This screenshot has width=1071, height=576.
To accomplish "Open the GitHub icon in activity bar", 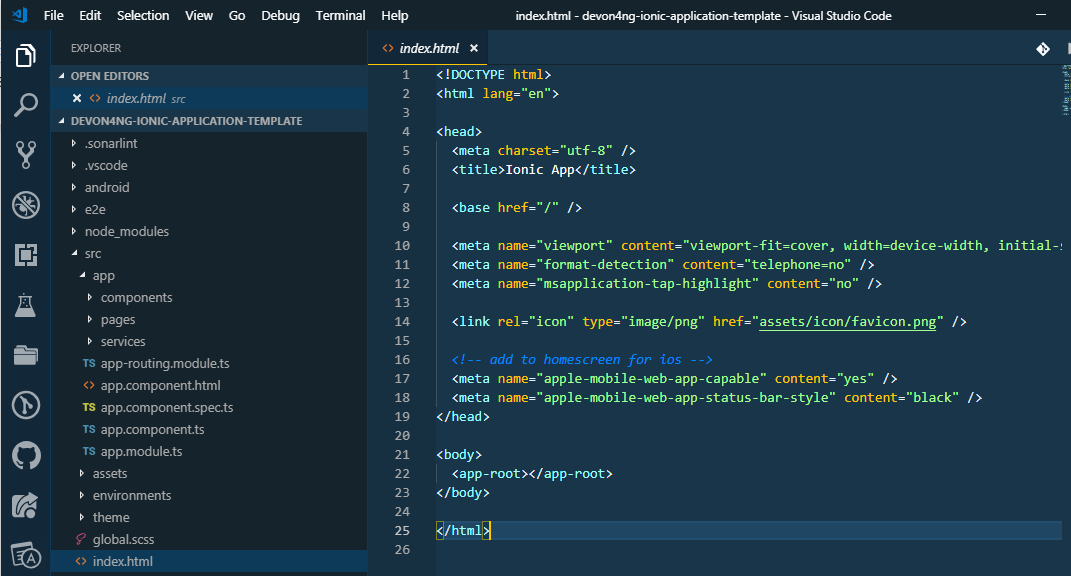I will (x=26, y=456).
